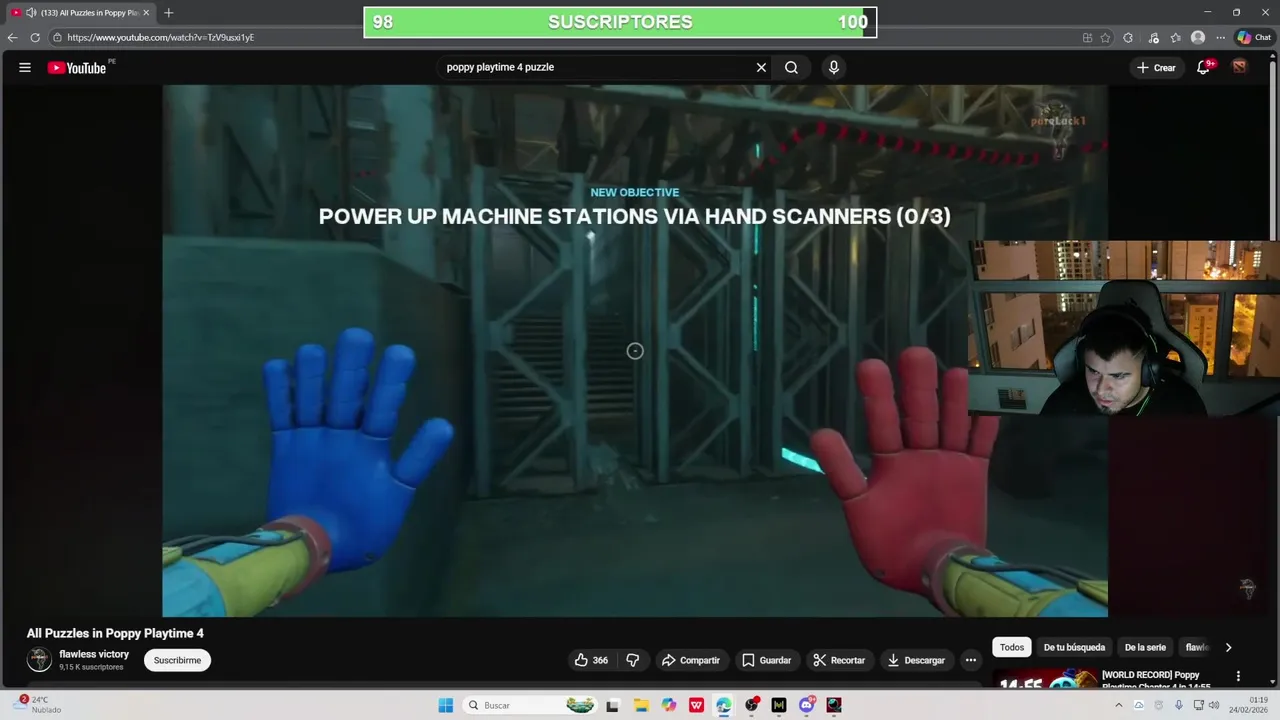Open the YouTube account avatar menu
The height and width of the screenshot is (720, 1280).
1240,67
